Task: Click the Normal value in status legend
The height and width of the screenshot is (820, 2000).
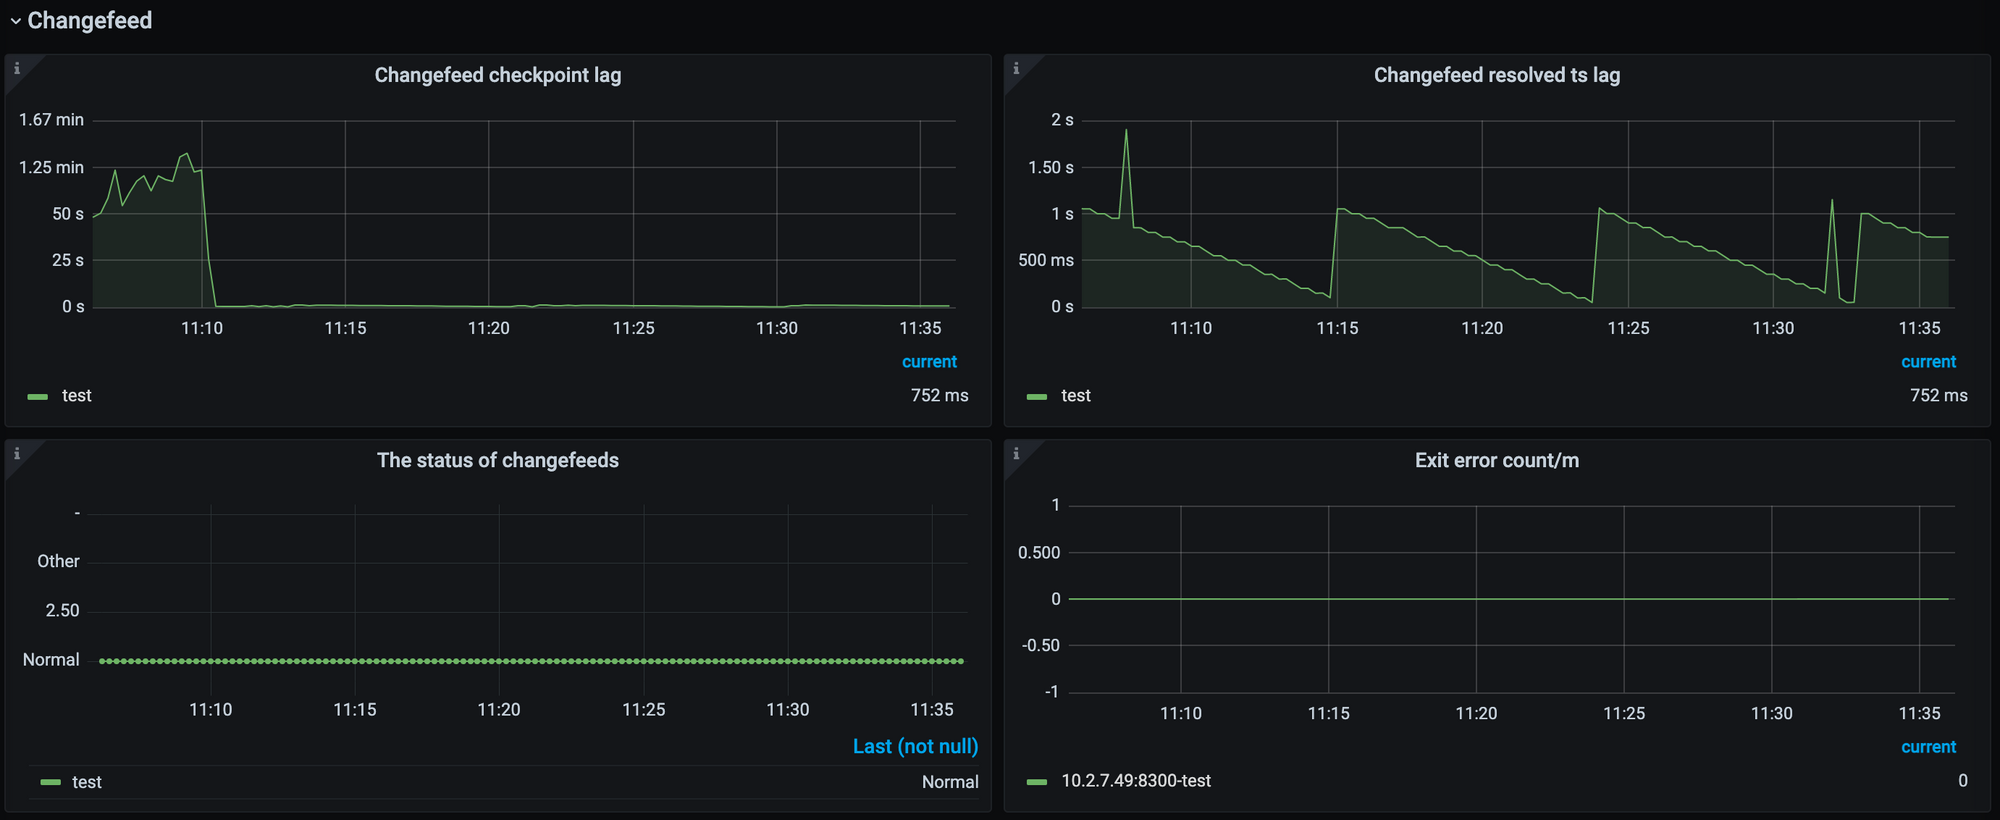Action: coord(950,782)
